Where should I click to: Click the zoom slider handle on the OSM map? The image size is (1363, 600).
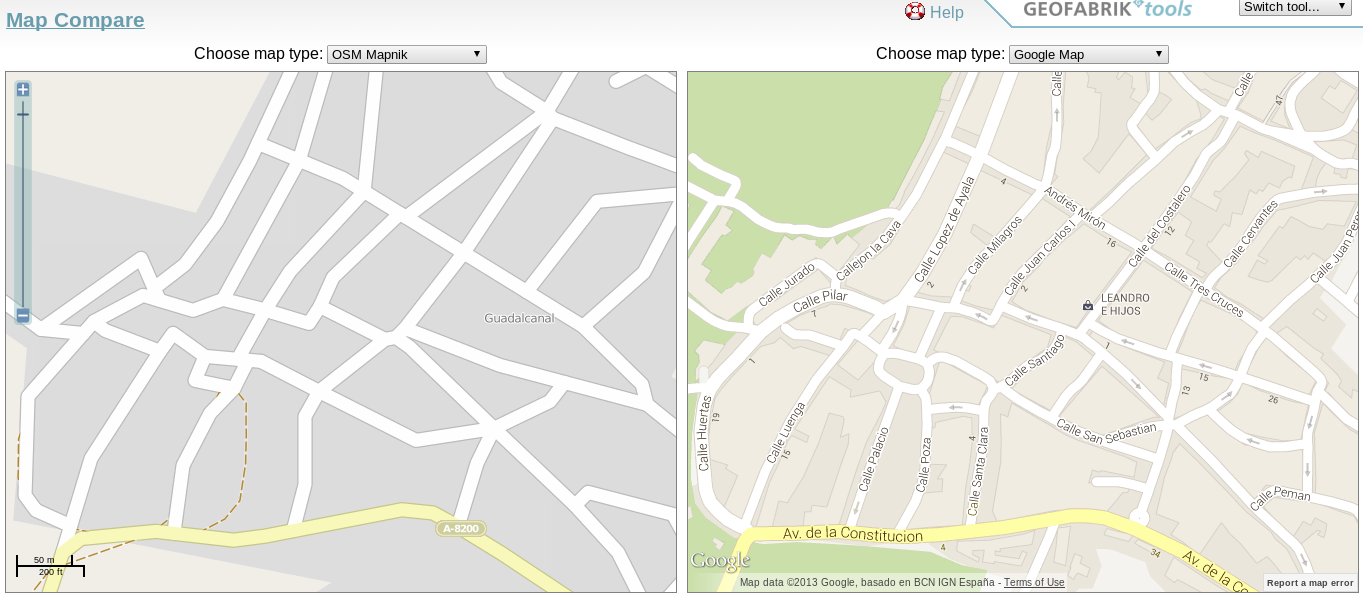pyautogui.click(x=23, y=114)
